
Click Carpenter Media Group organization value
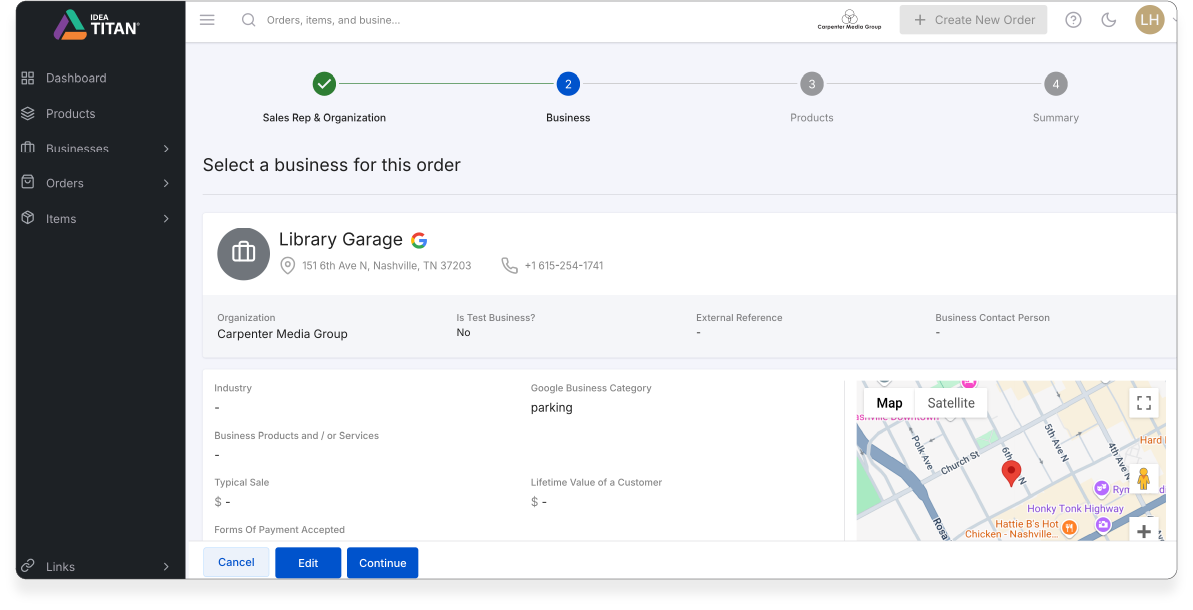pyautogui.click(x=282, y=334)
